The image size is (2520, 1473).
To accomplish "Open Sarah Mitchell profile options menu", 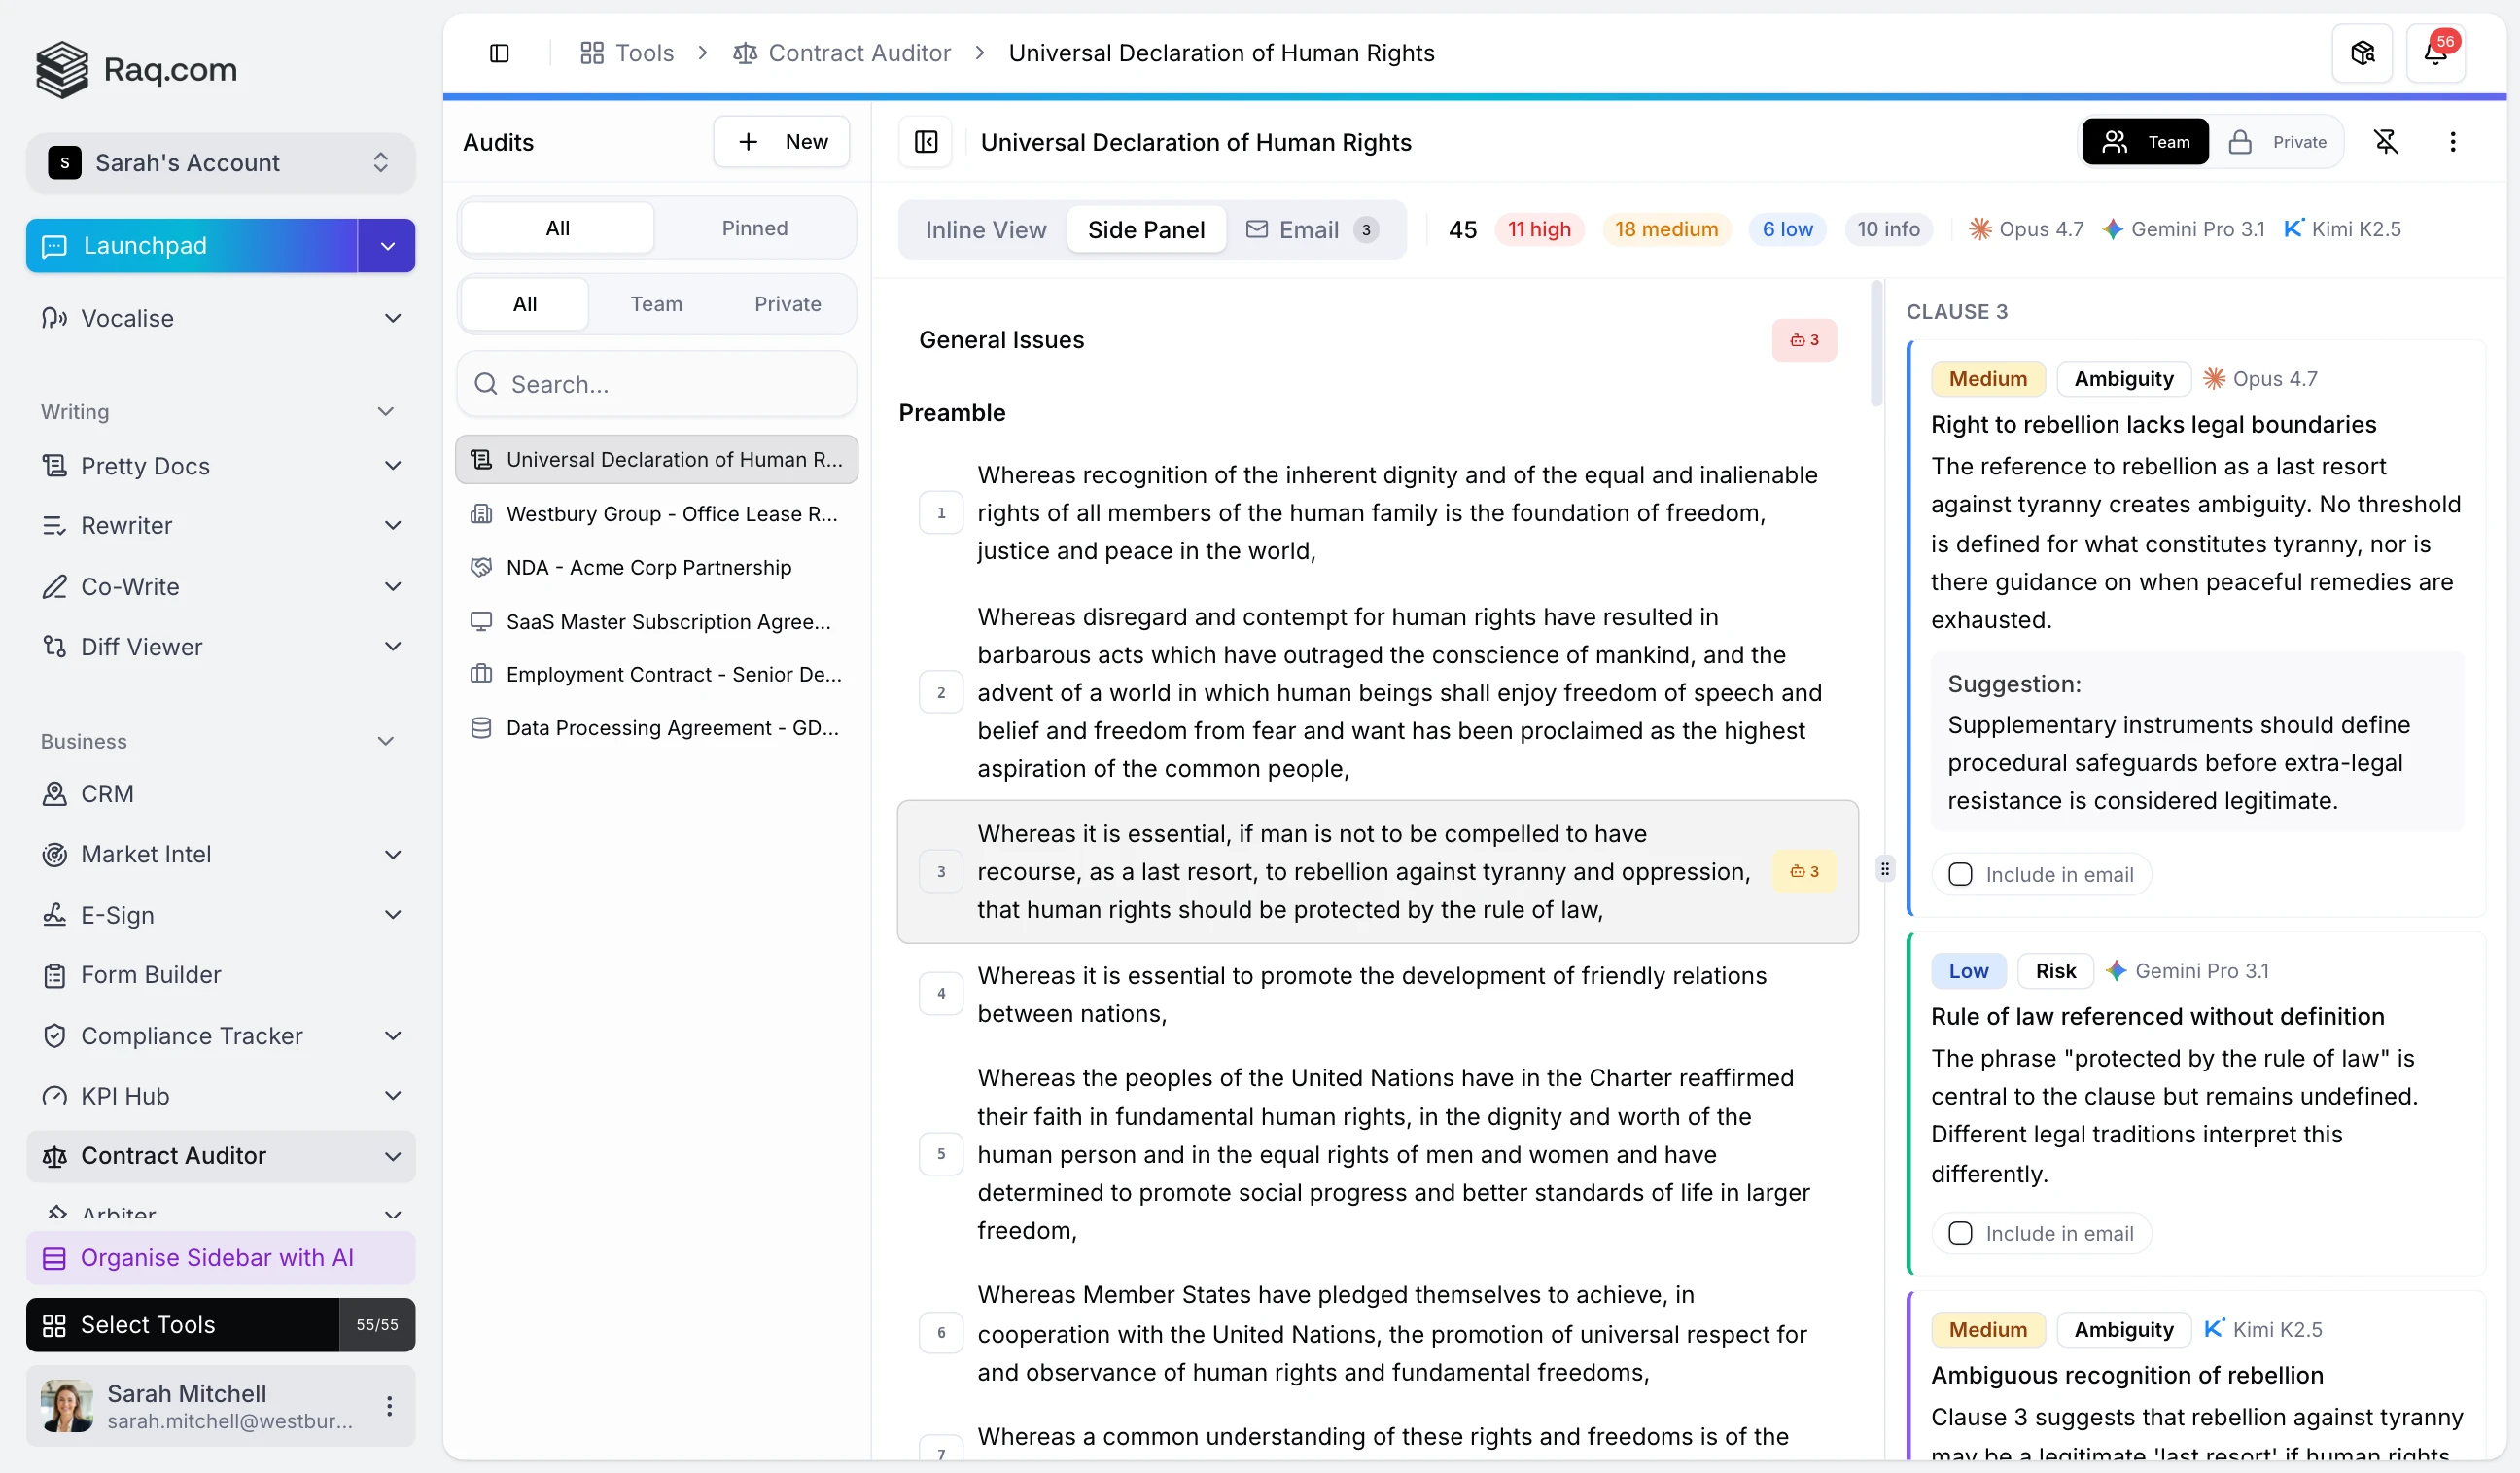I will pos(389,1405).
